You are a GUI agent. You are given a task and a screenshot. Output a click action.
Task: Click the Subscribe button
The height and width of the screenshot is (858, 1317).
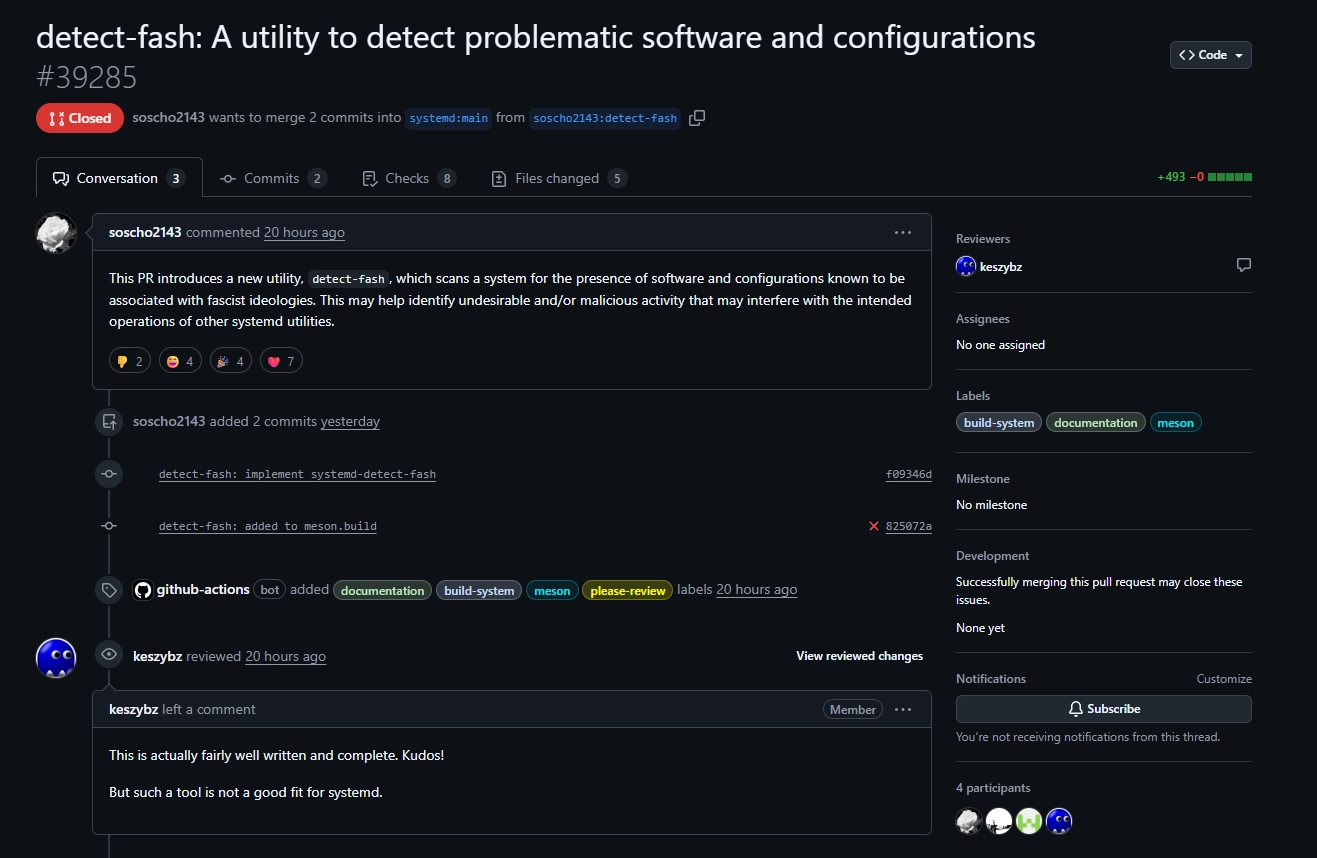(x=1103, y=709)
